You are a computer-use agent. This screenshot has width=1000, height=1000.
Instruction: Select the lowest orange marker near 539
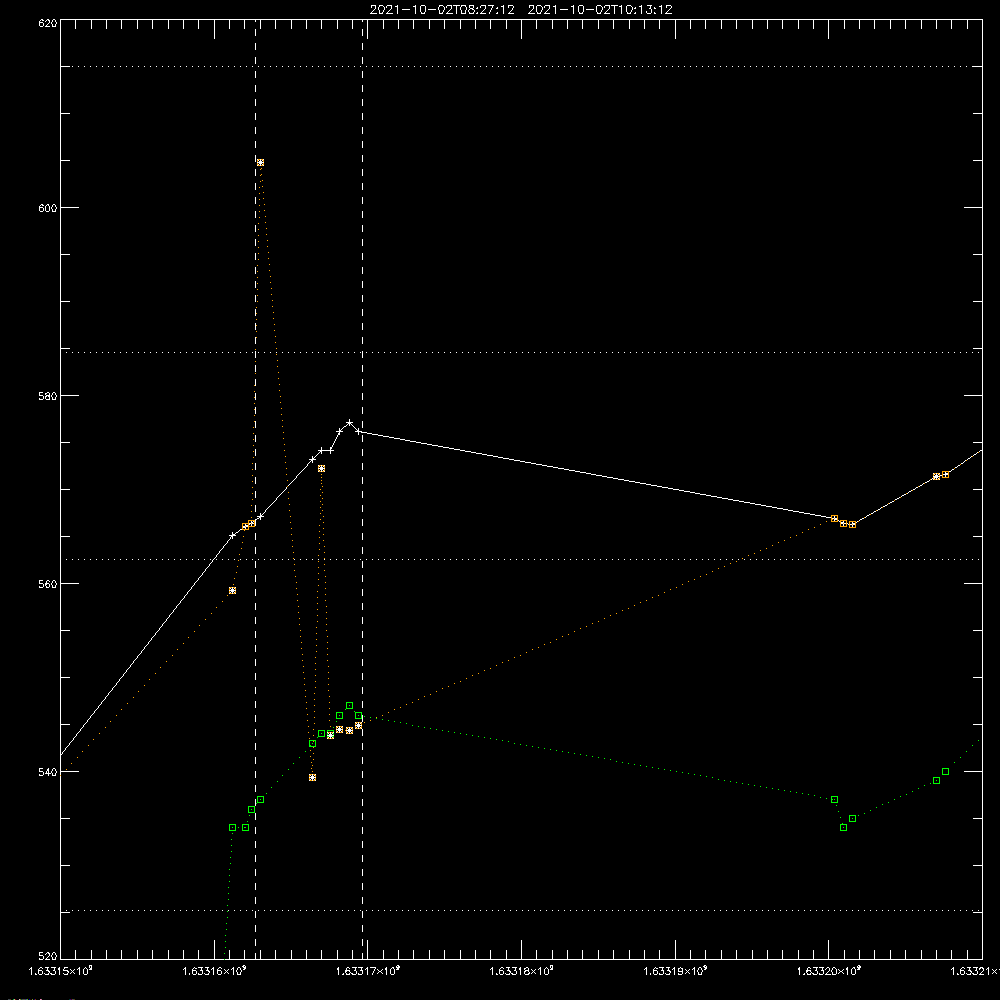tap(312, 777)
